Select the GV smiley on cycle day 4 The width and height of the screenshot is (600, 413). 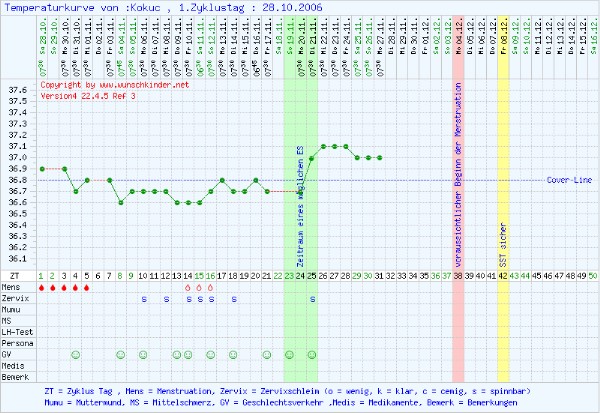pos(76,354)
